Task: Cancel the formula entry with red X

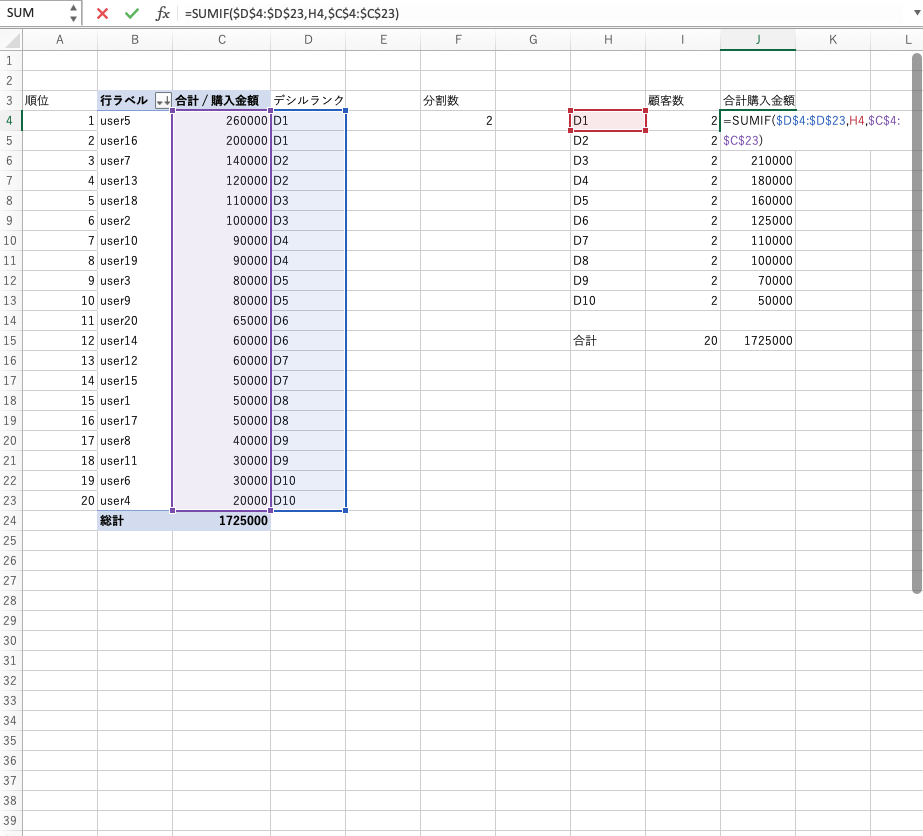Action: point(102,13)
